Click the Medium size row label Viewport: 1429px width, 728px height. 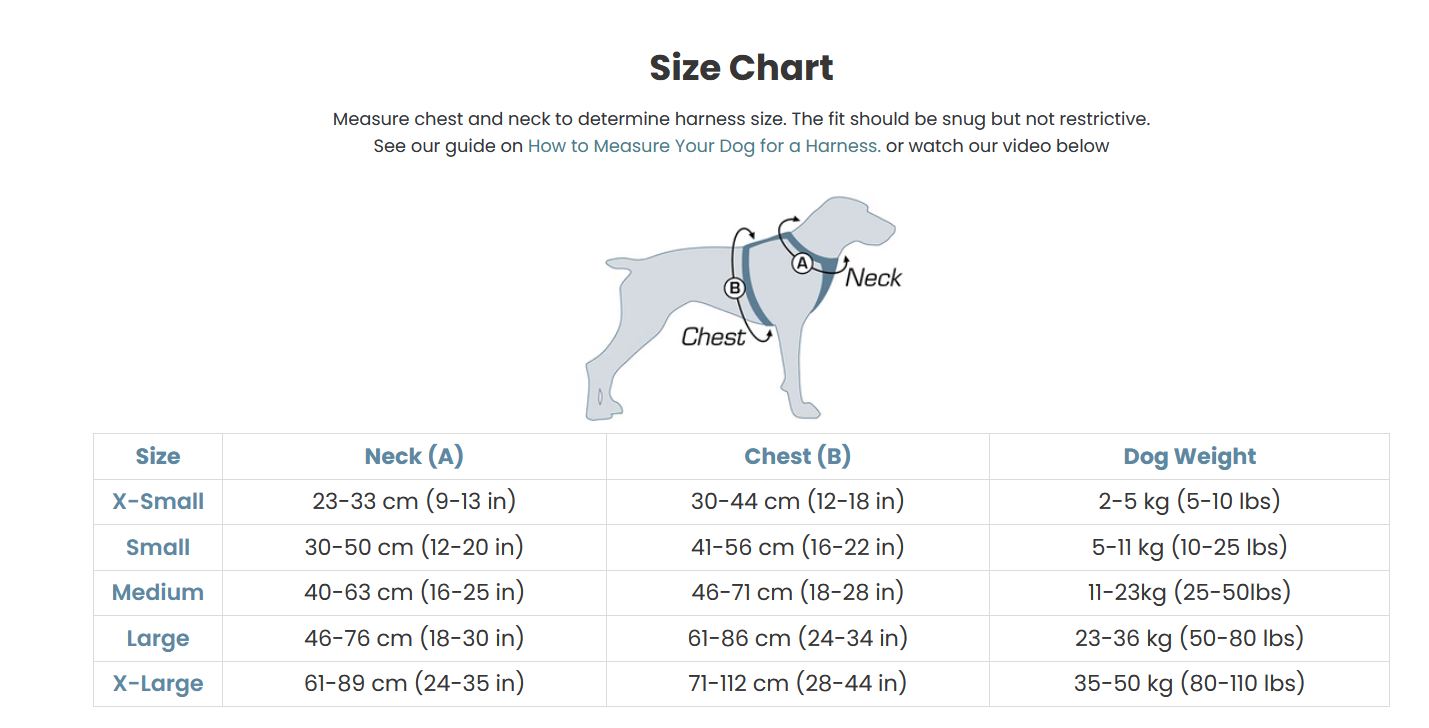pos(158,593)
